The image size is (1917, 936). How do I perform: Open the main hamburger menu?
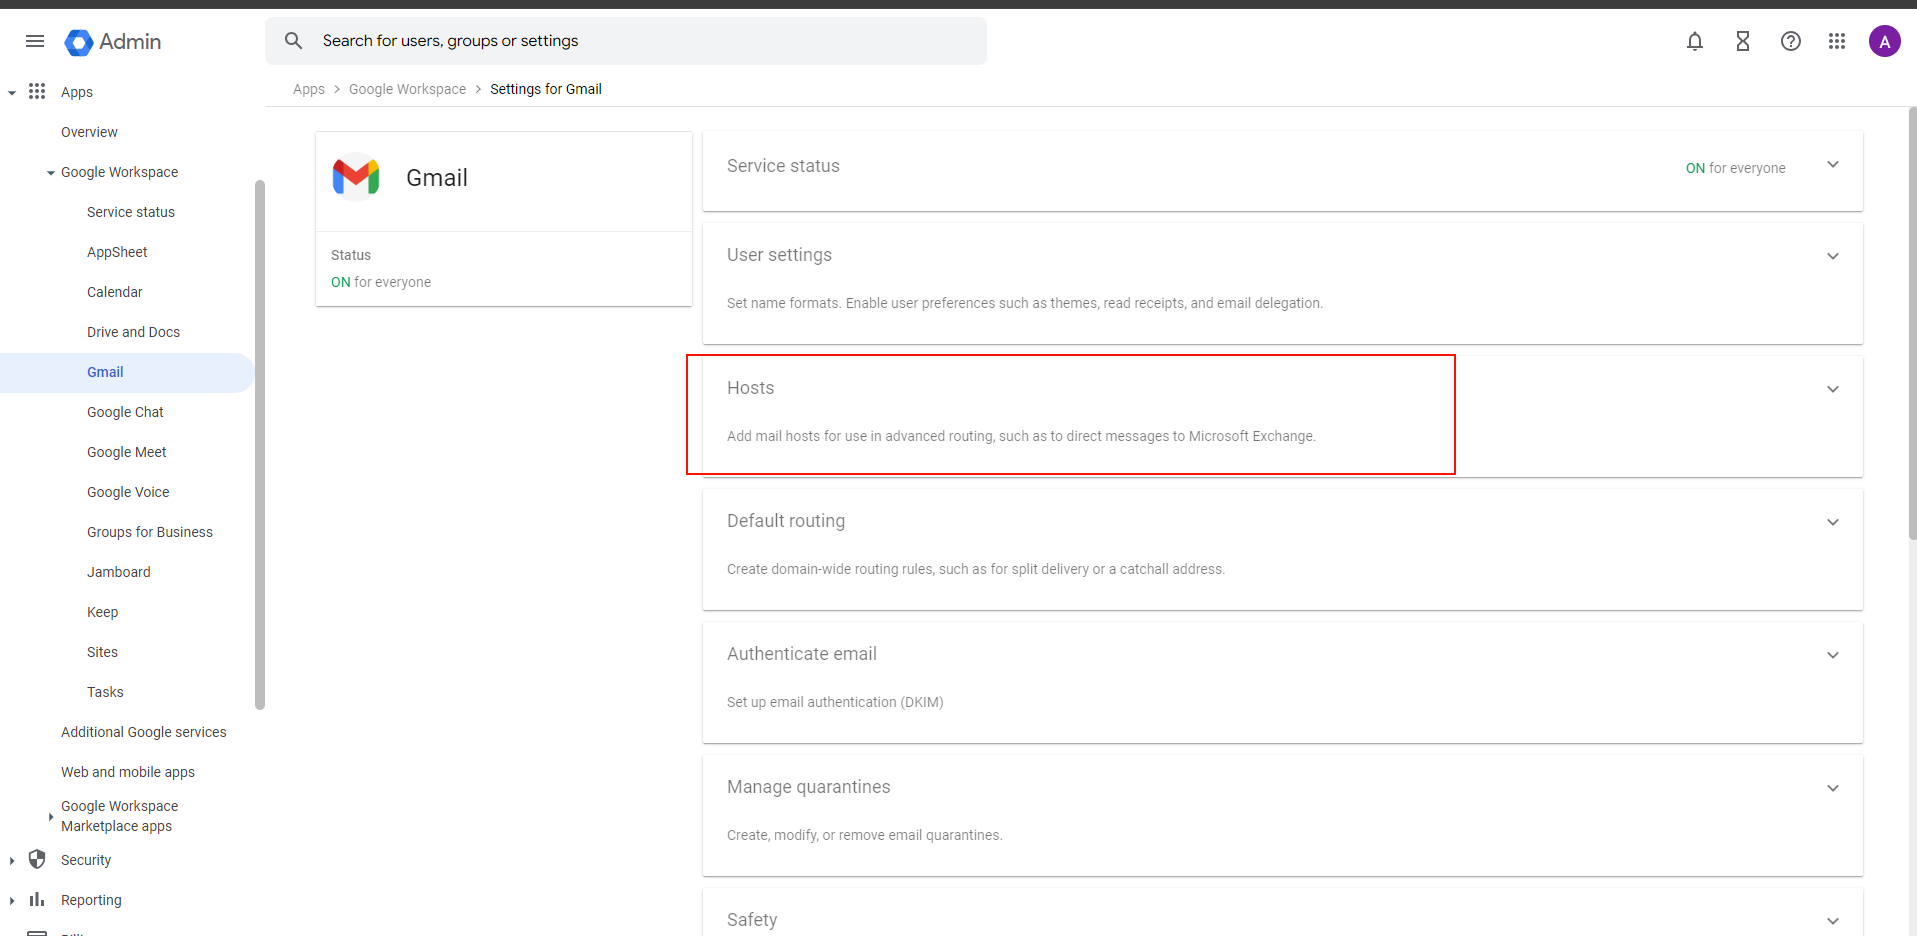[35, 41]
